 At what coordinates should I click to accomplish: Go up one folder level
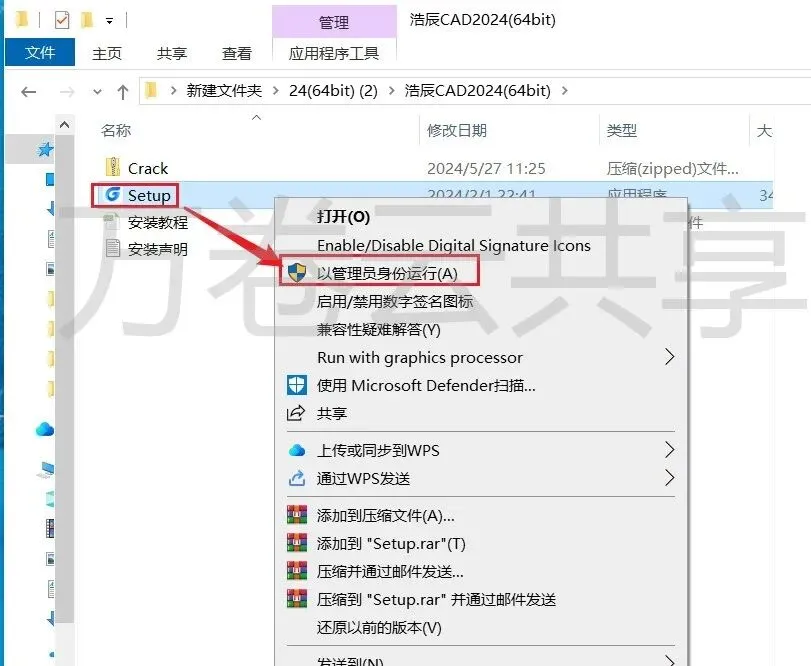click(x=123, y=92)
